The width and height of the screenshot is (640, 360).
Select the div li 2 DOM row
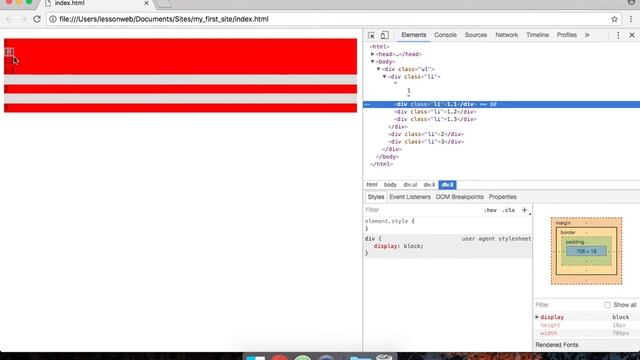tap(502, 134)
